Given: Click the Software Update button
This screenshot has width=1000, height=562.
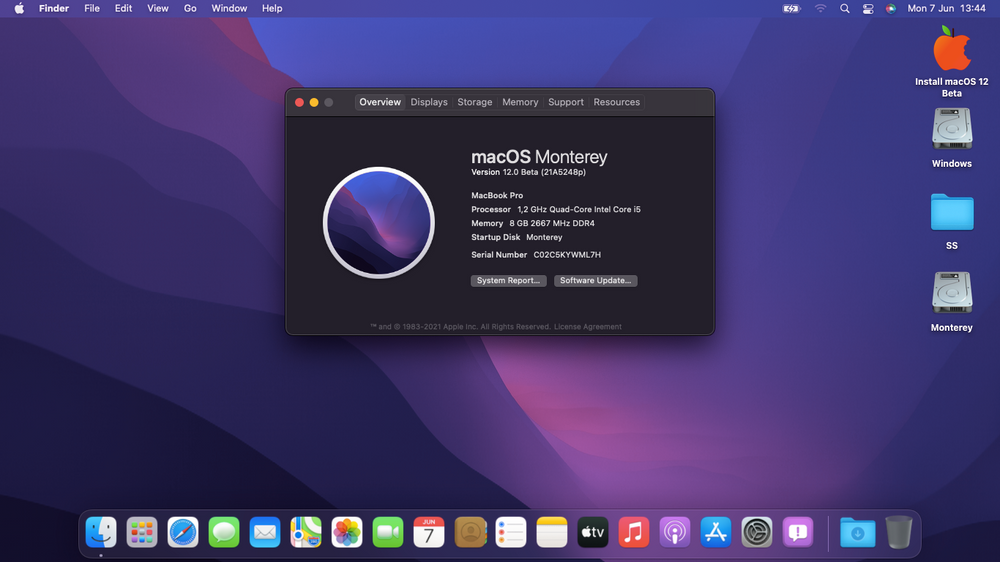Looking at the screenshot, I should click(x=596, y=281).
